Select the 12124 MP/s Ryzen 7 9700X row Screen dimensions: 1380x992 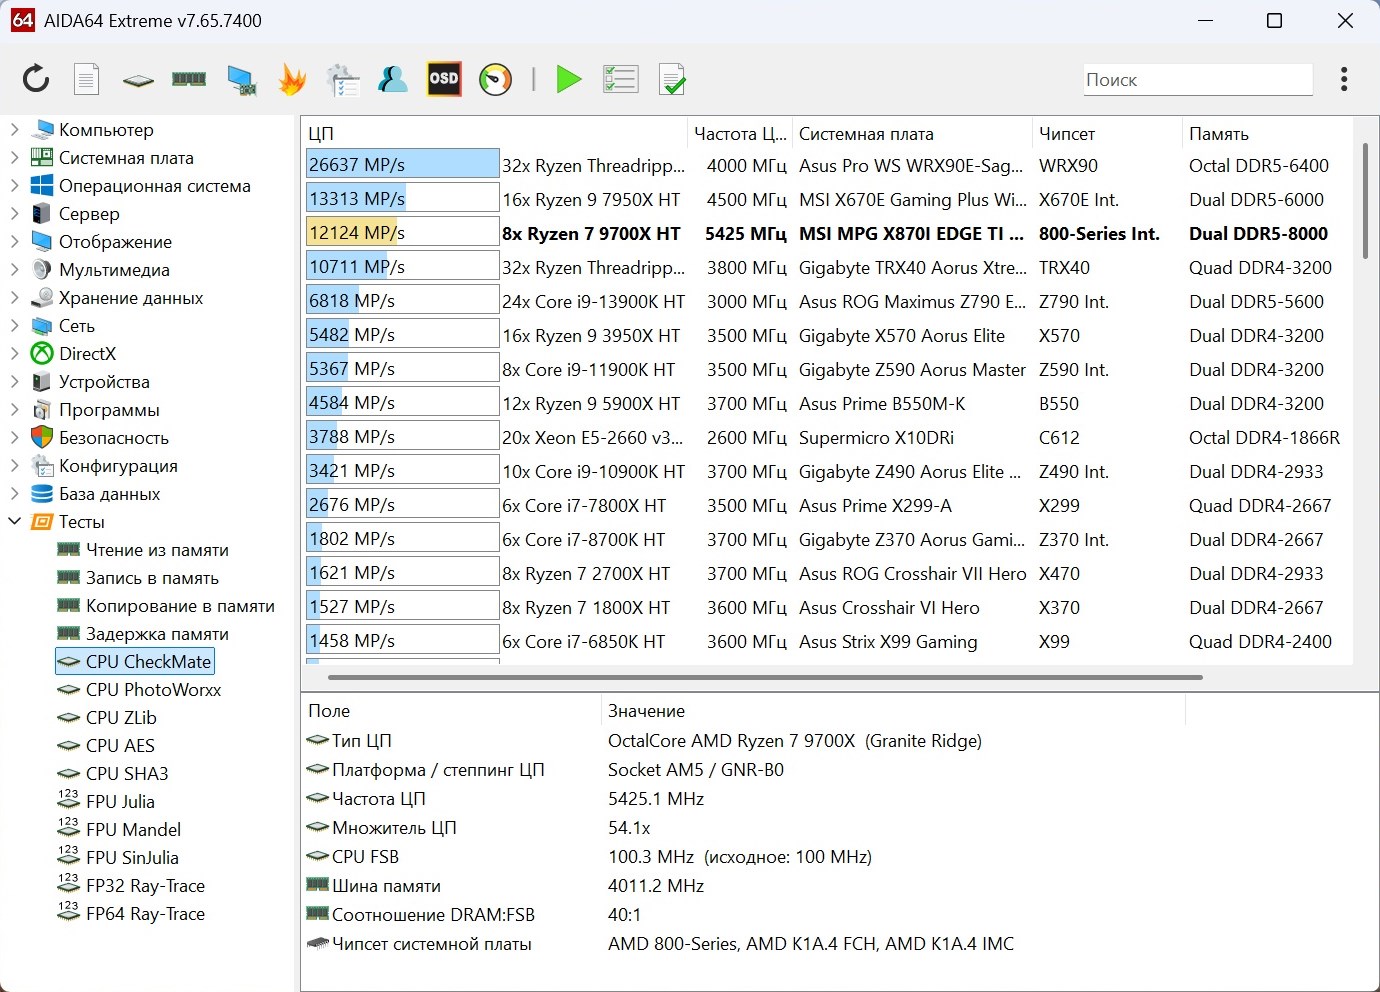591,234
